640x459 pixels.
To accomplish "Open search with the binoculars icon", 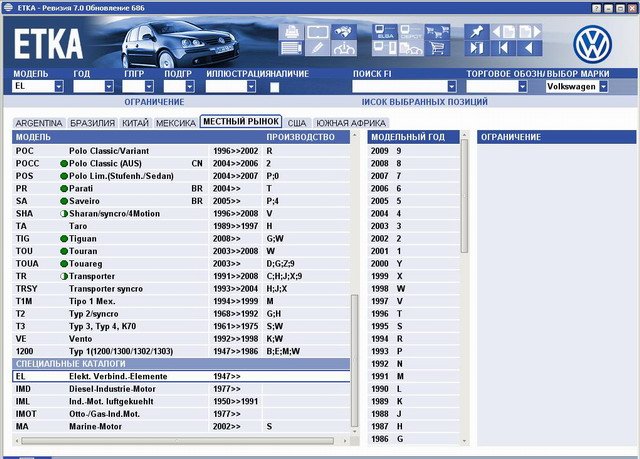I will pyautogui.click(x=343, y=32).
